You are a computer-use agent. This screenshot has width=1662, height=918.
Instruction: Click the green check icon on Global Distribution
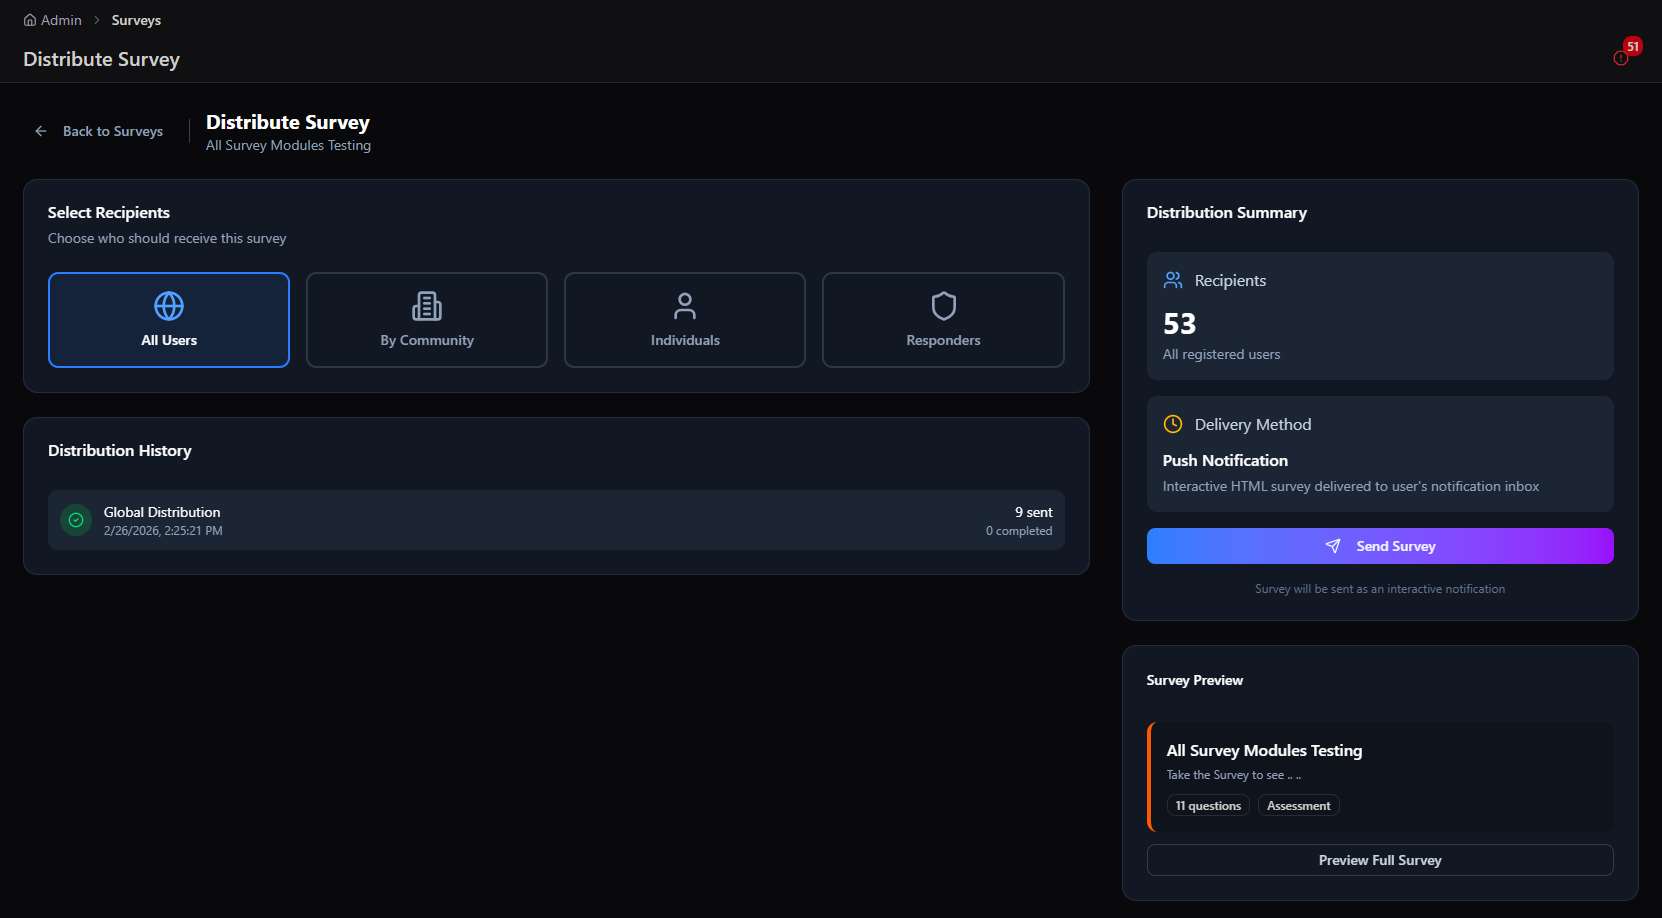click(x=76, y=520)
